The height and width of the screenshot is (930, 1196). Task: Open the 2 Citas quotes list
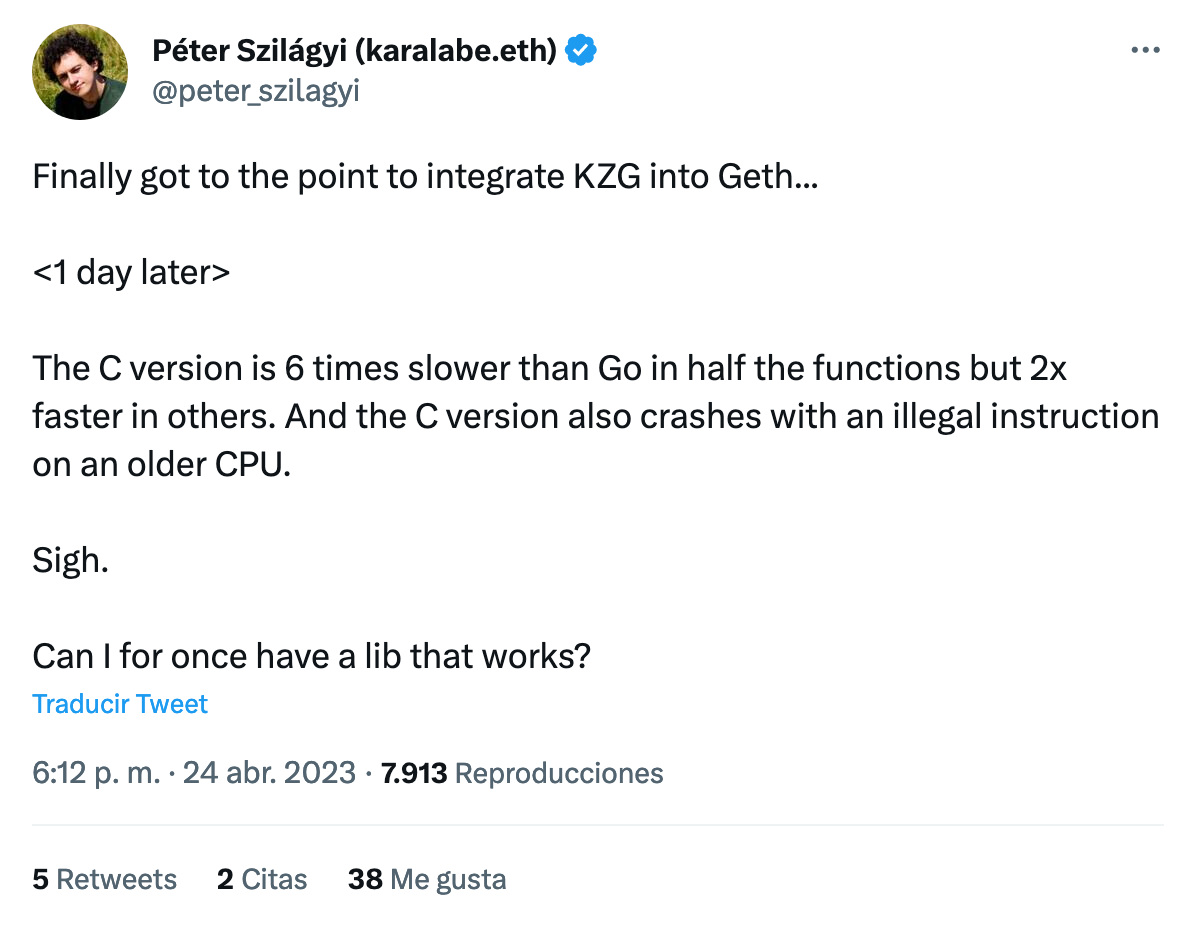coord(262,879)
